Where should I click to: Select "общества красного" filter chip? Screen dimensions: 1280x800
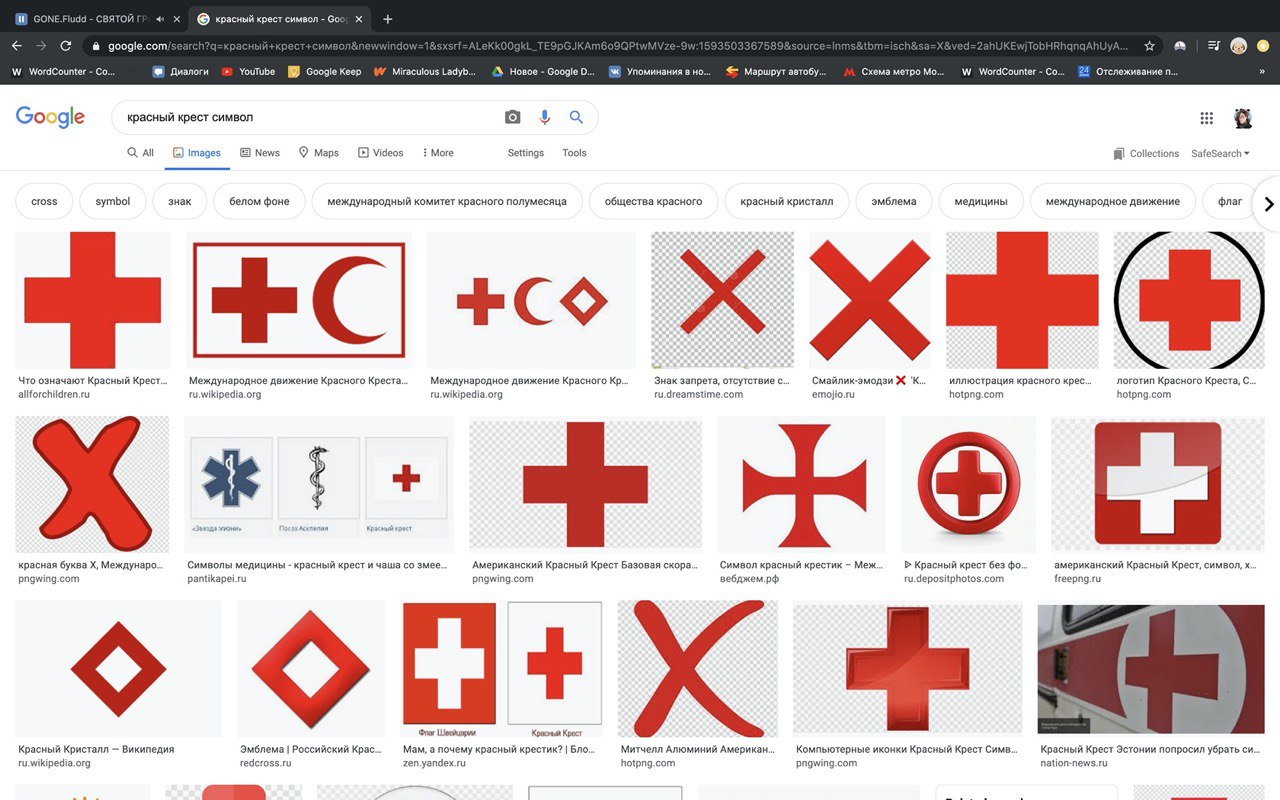coord(653,201)
